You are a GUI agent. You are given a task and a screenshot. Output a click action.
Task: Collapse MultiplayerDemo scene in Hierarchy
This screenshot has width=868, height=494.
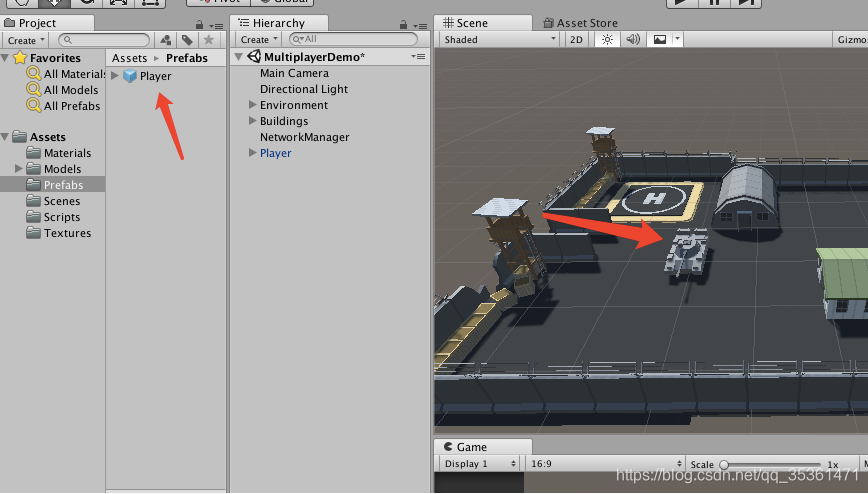(x=239, y=56)
